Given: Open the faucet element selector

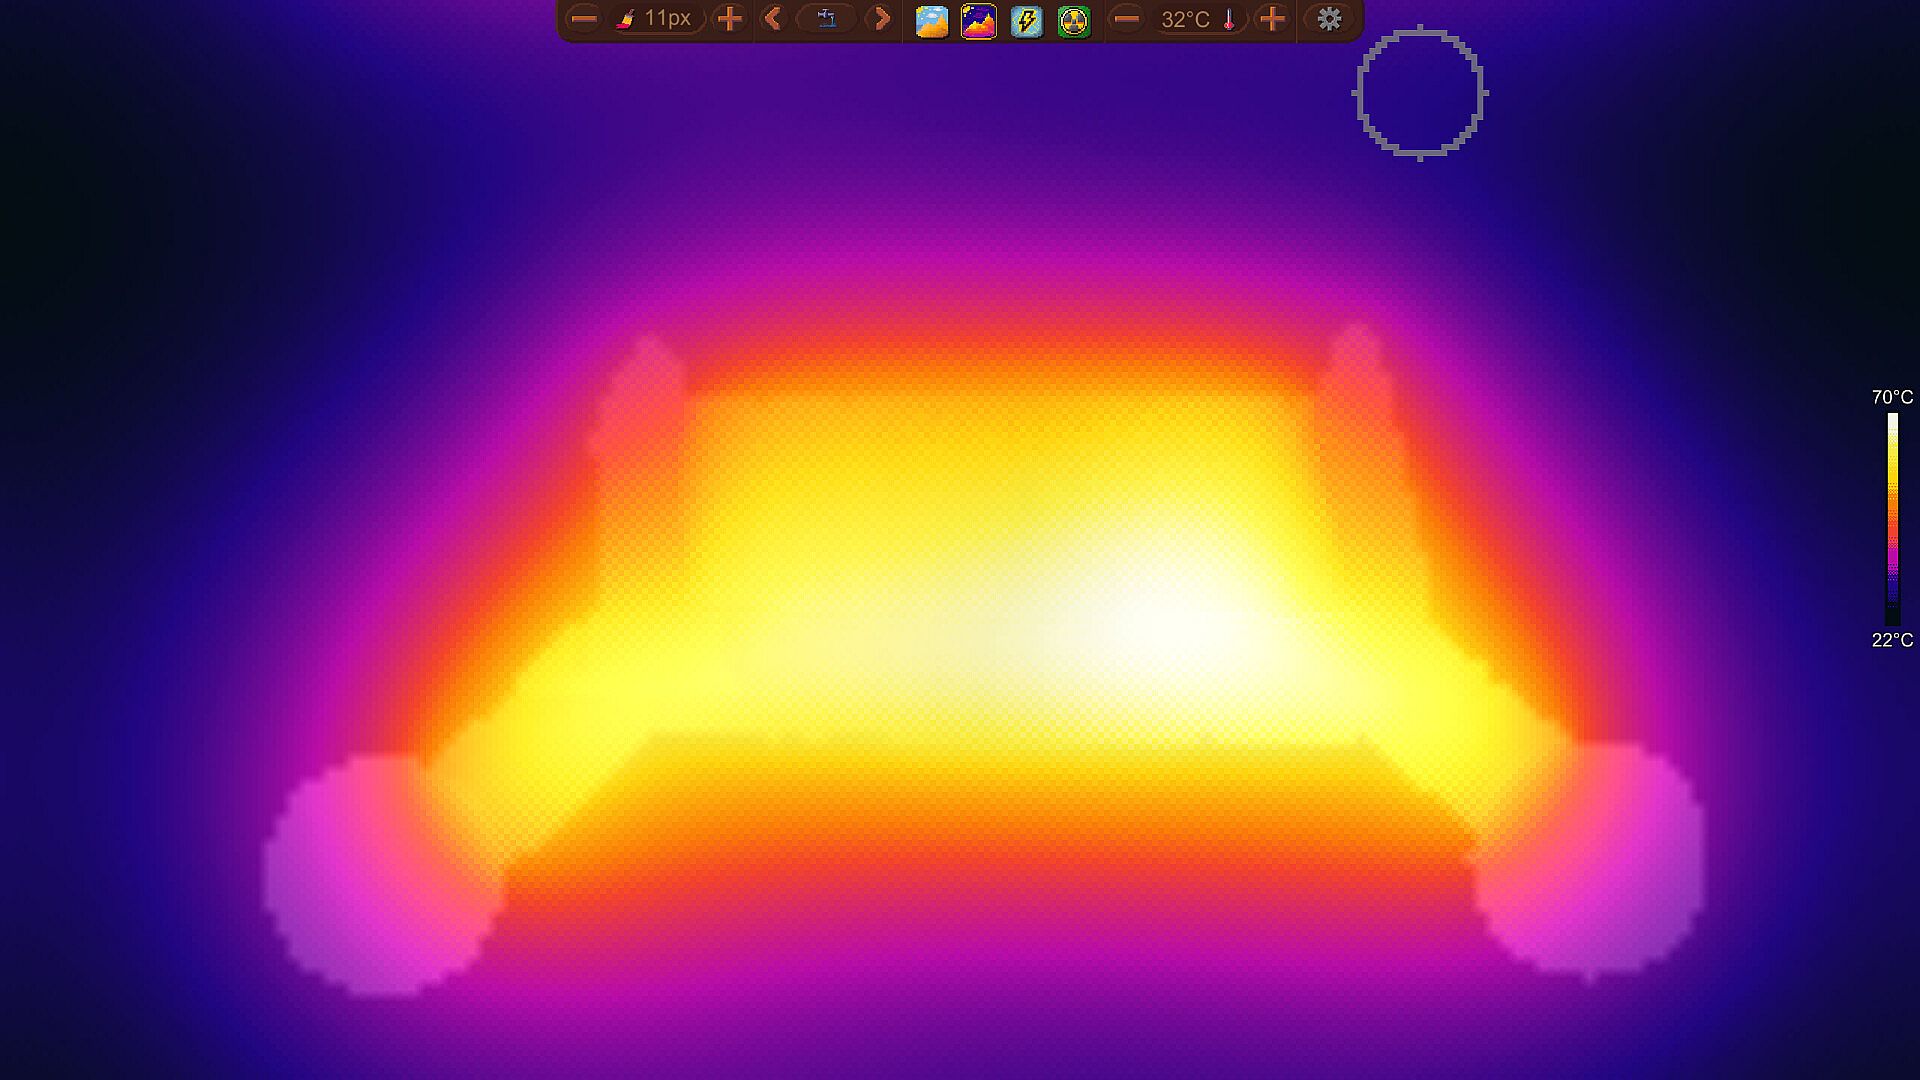Looking at the screenshot, I should click(x=827, y=19).
